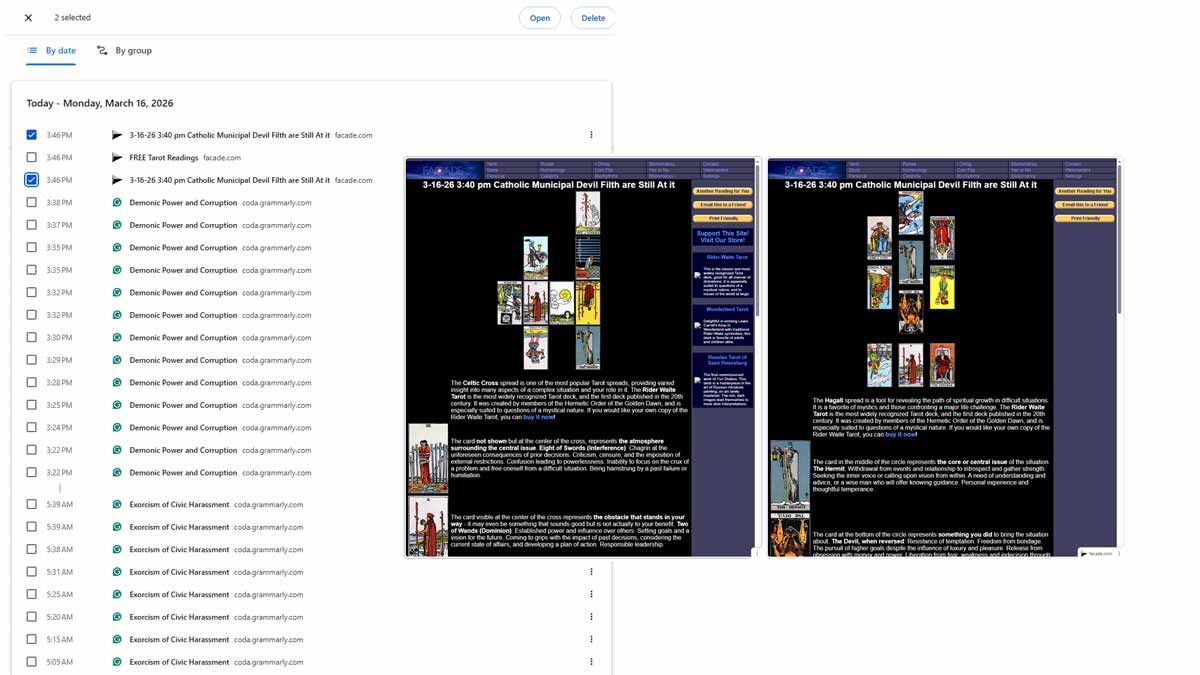Open the 3:28 PM Demonic Power and Corruption link

(x=183, y=383)
